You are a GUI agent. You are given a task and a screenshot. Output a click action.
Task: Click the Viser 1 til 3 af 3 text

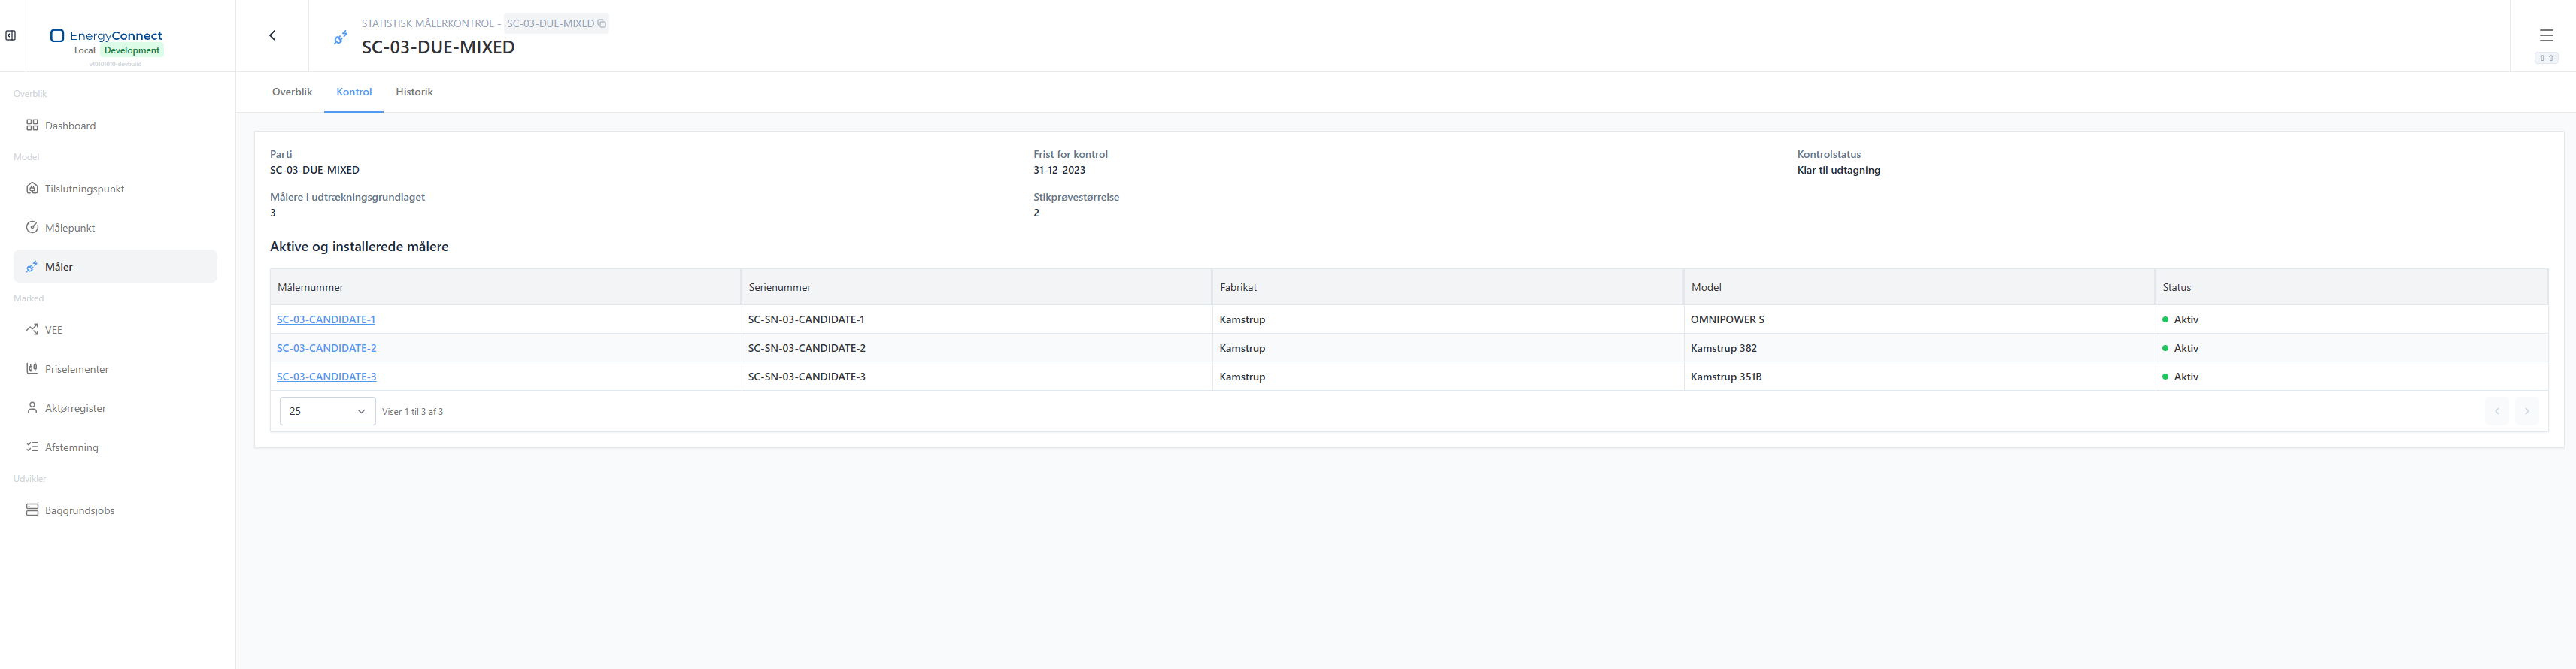(412, 412)
